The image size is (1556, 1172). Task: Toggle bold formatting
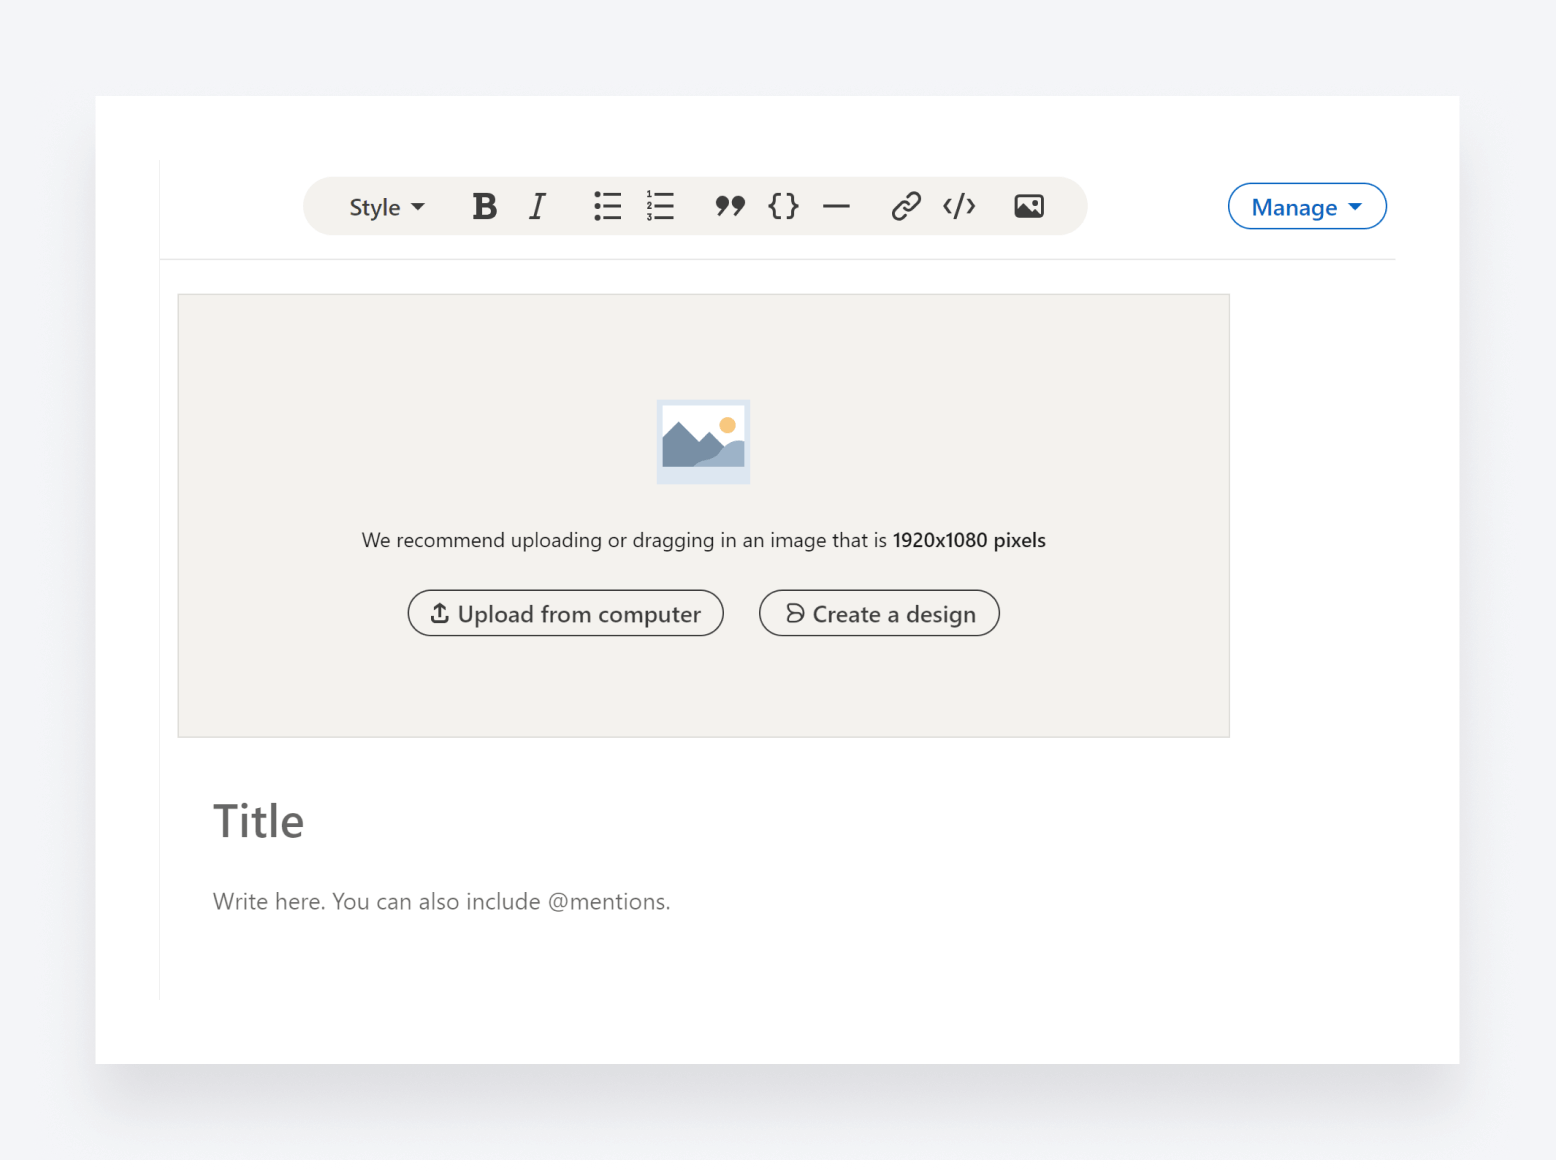point(485,207)
